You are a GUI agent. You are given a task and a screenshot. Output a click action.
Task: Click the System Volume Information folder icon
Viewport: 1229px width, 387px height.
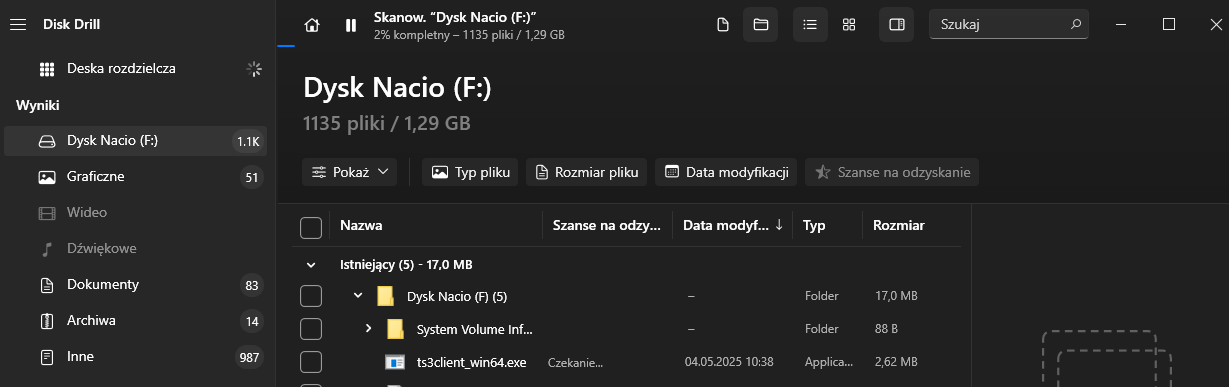(x=395, y=329)
